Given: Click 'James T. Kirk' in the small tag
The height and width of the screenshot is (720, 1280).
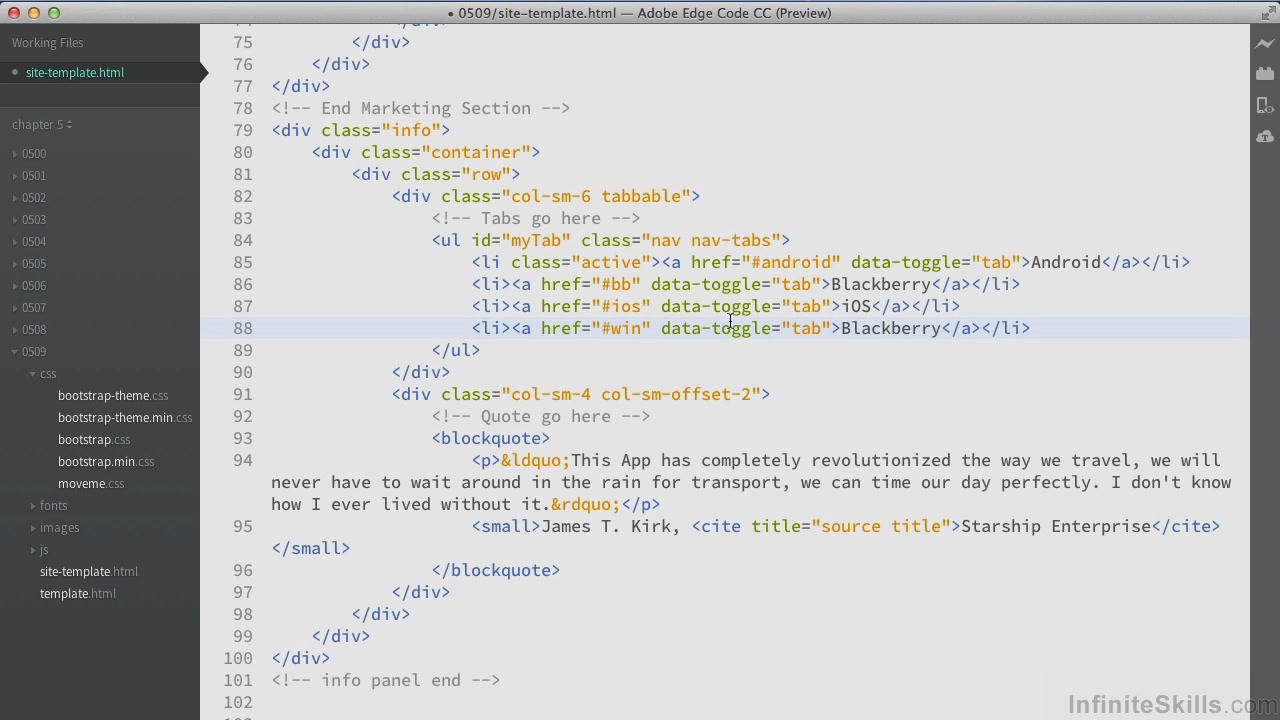Looking at the screenshot, I should click(x=606, y=526).
